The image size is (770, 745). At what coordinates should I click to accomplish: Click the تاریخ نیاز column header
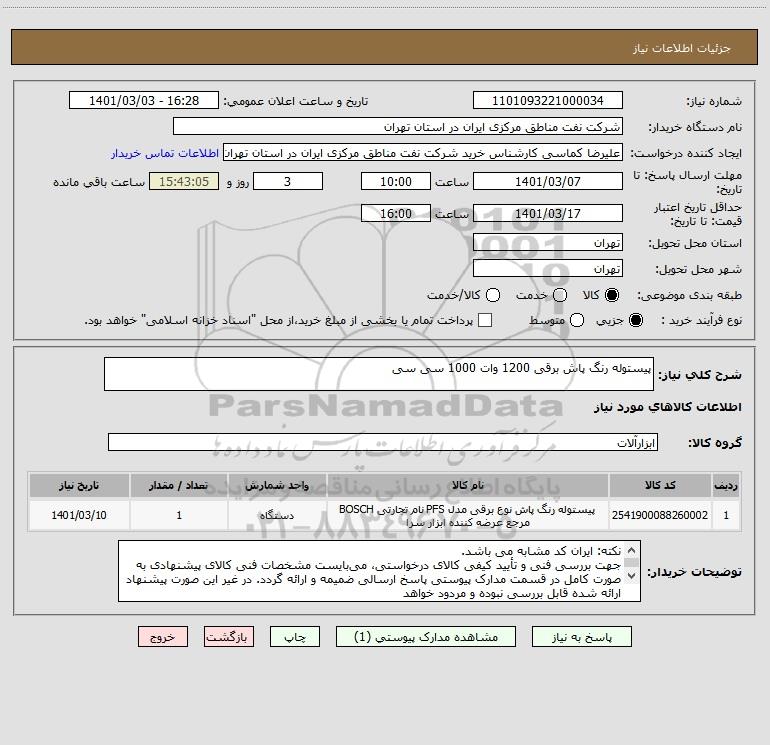tap(79, 486)
